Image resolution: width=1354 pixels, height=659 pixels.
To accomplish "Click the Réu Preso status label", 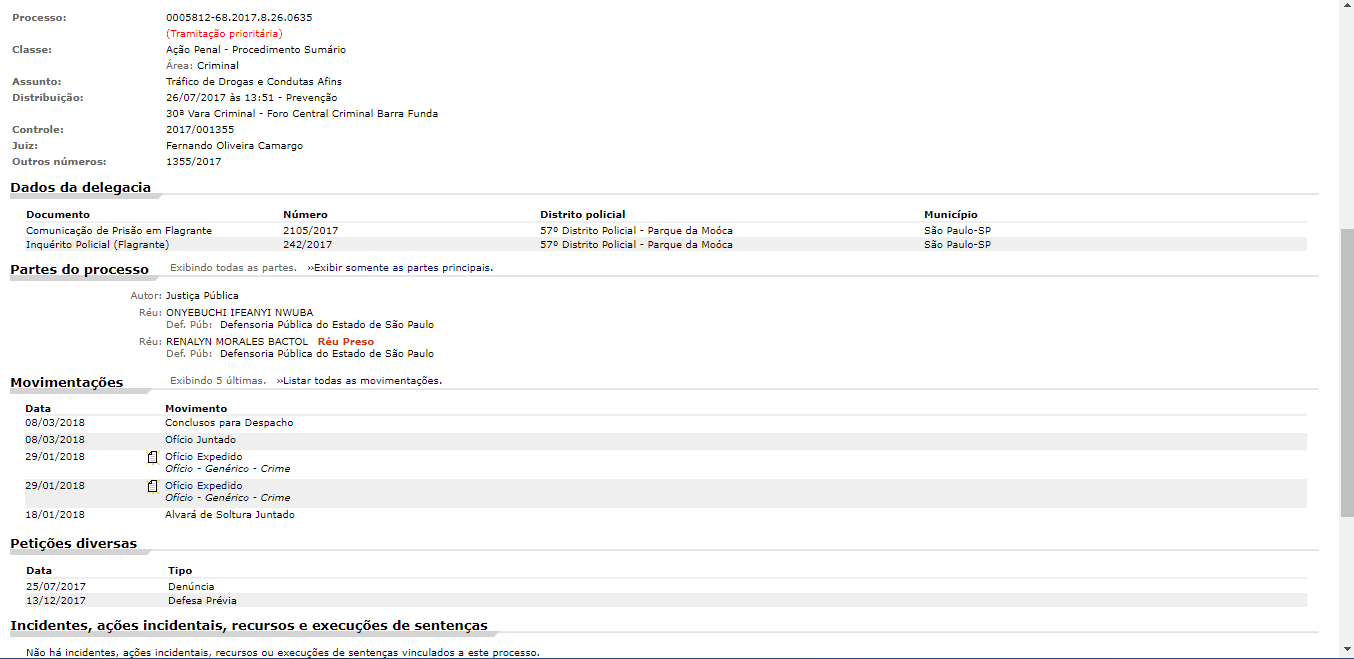I will 345,342.
